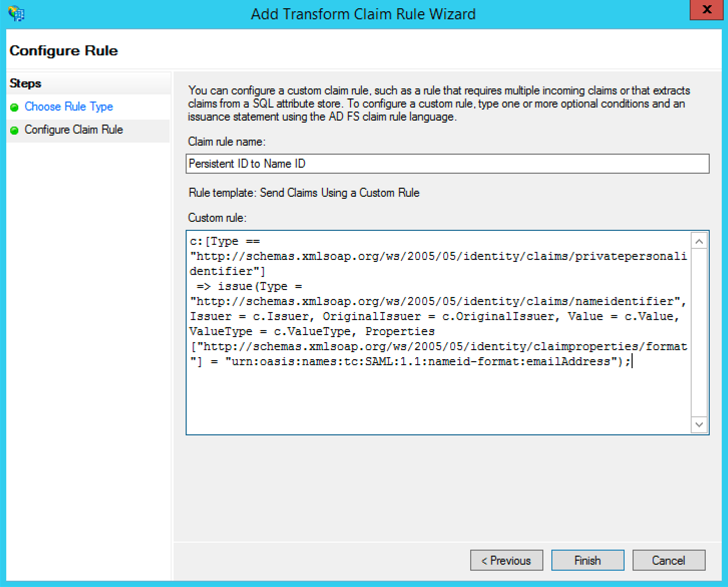Click the "Custom rule:" label
The width and height of the screenshot is (728, 587).
tap(216, 217)
